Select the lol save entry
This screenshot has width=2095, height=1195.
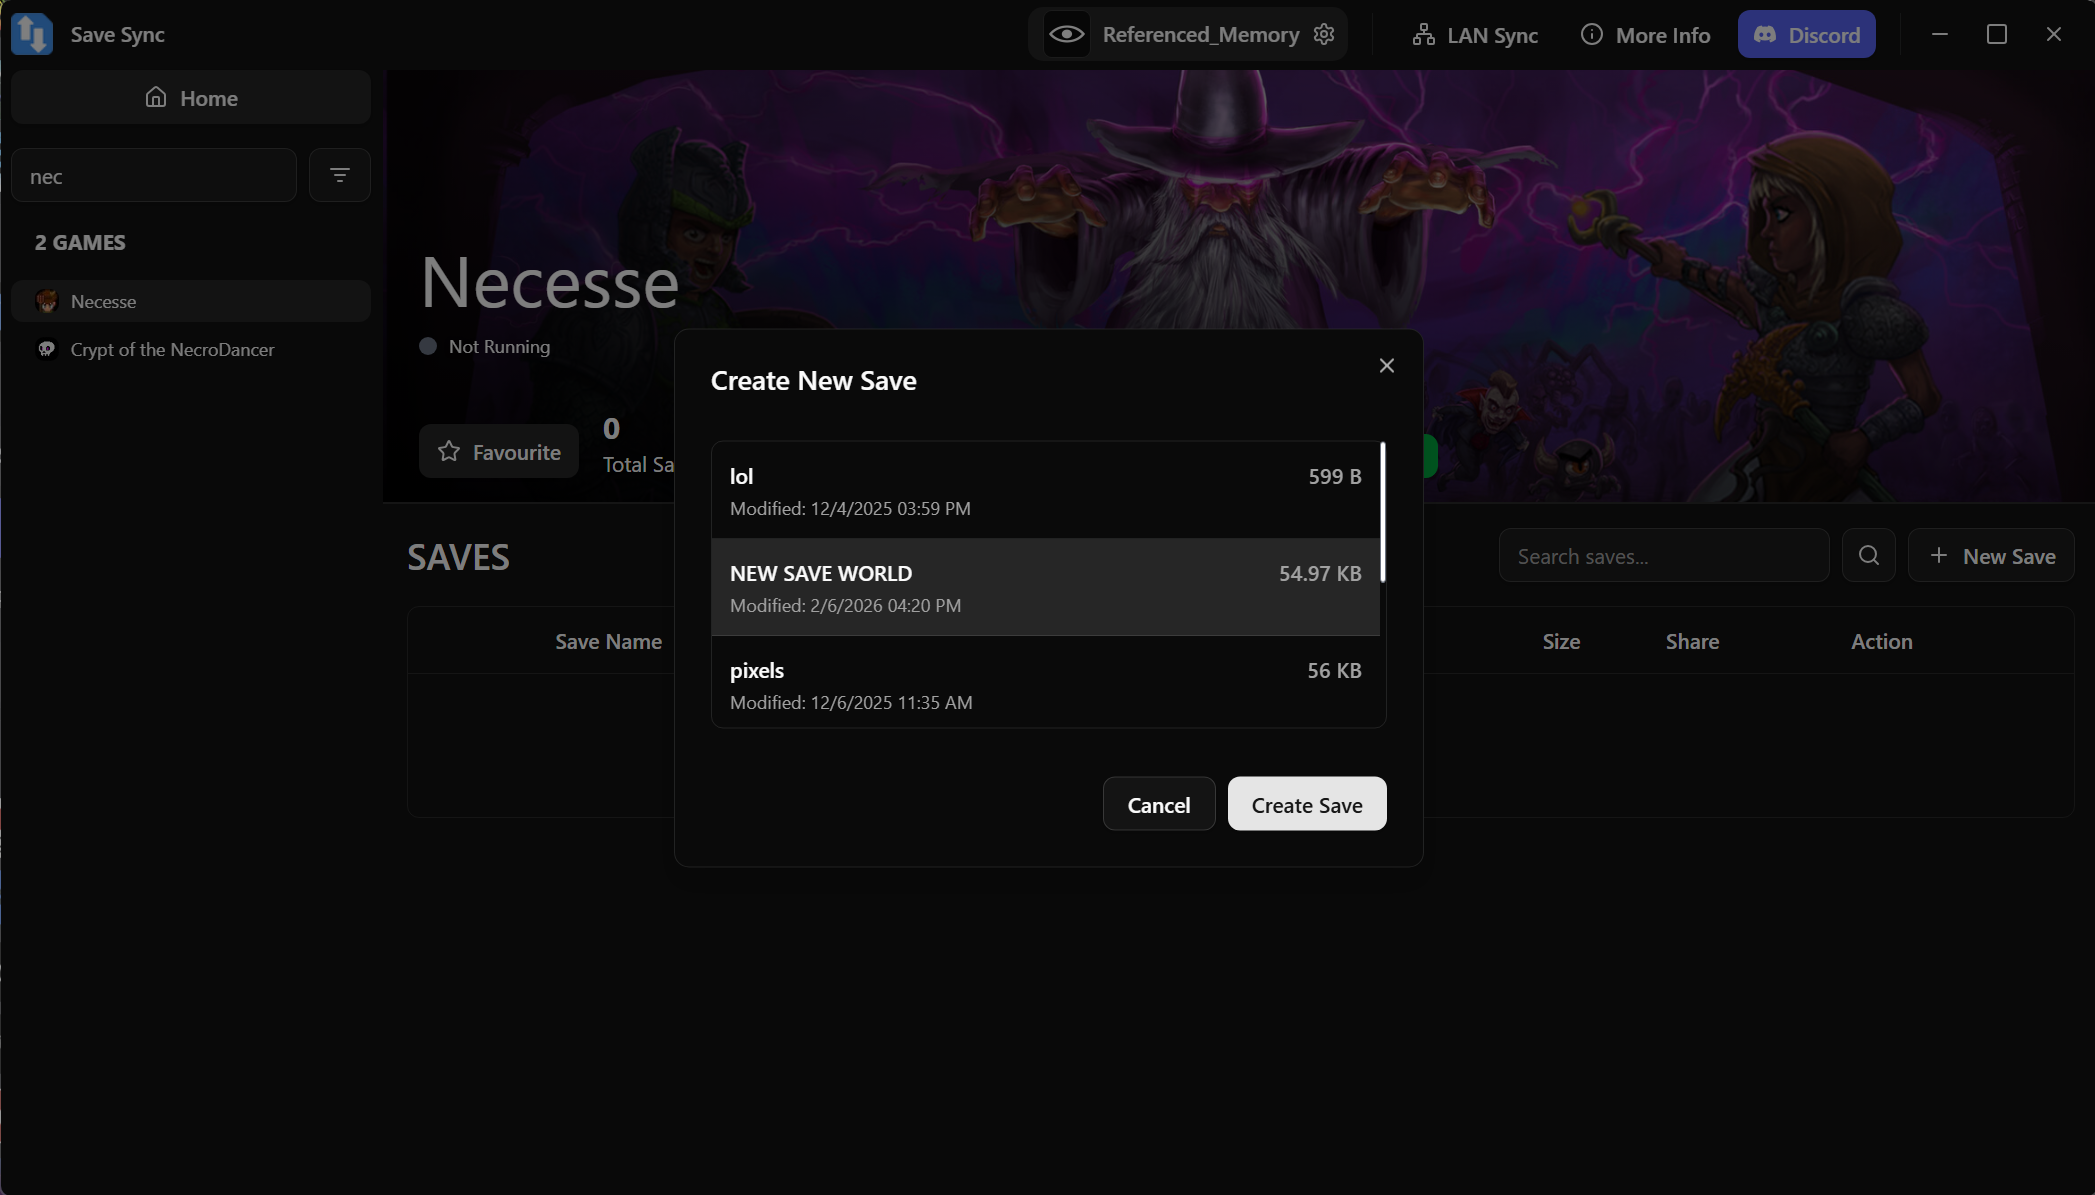1045,491
